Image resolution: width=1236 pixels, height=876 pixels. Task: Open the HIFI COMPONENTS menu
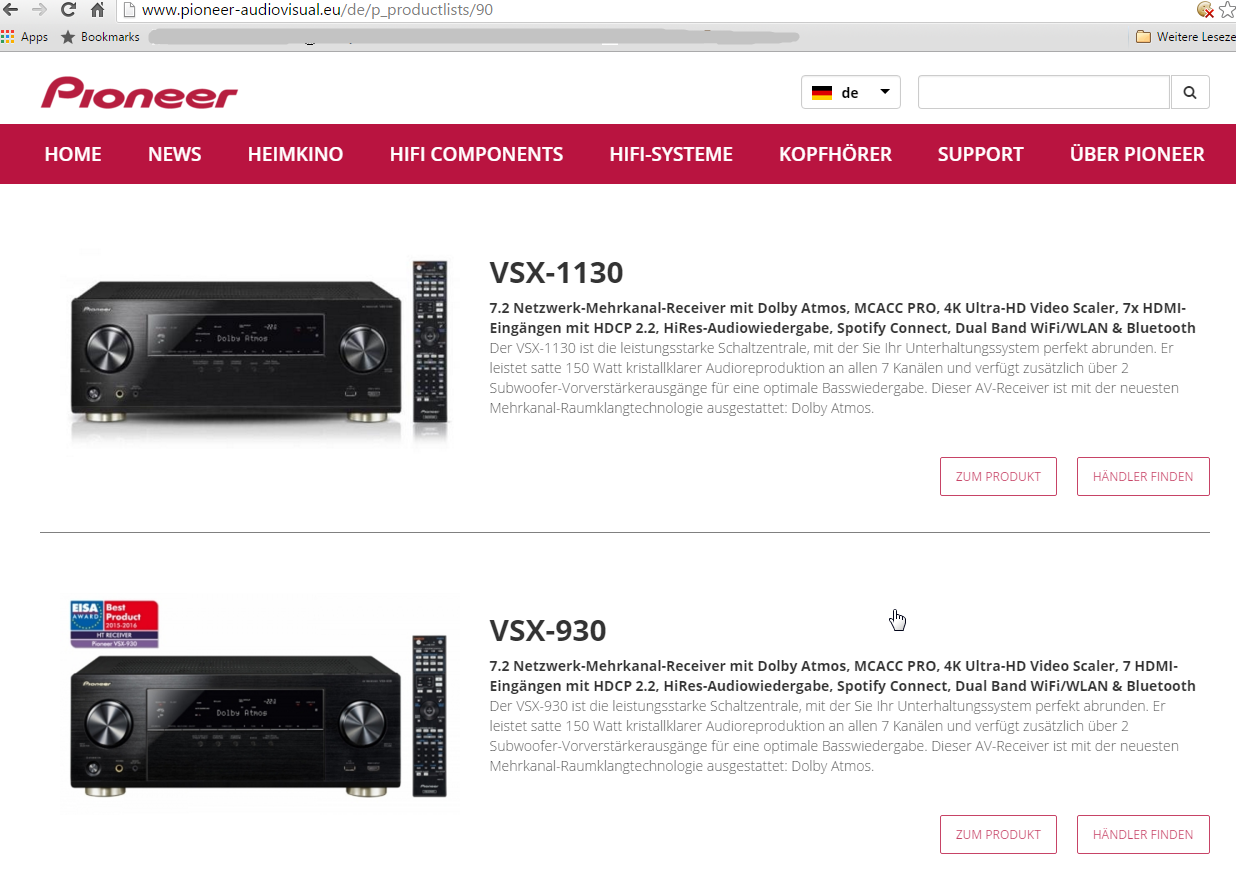click(476, 154)
